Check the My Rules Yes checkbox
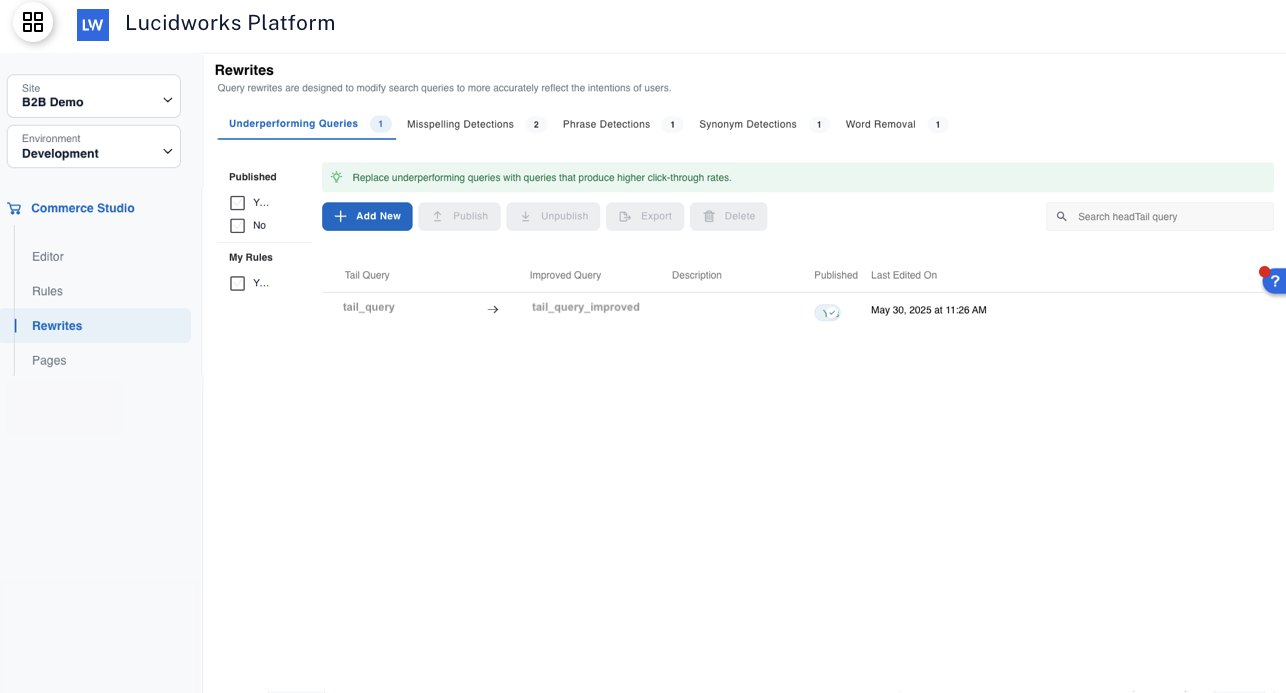The width and height of the screenshot is (1286, 693). (x=237, y=283)
